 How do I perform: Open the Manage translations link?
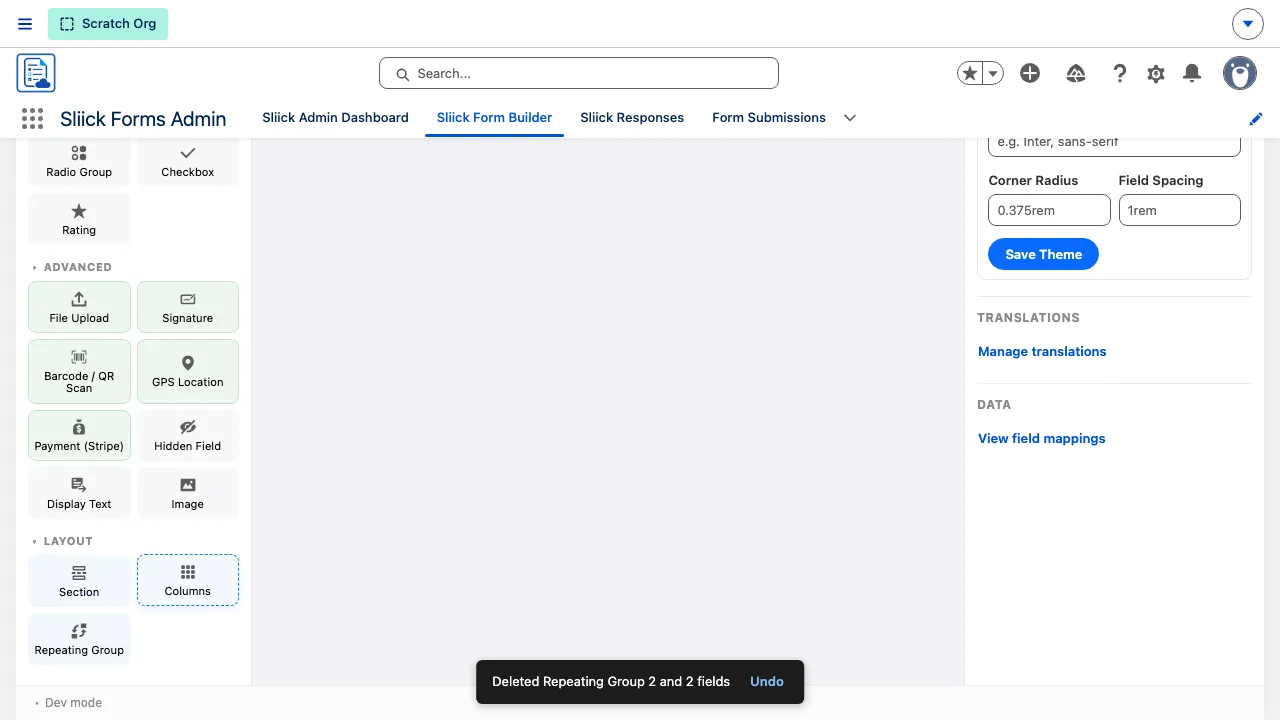[1042, 351]
